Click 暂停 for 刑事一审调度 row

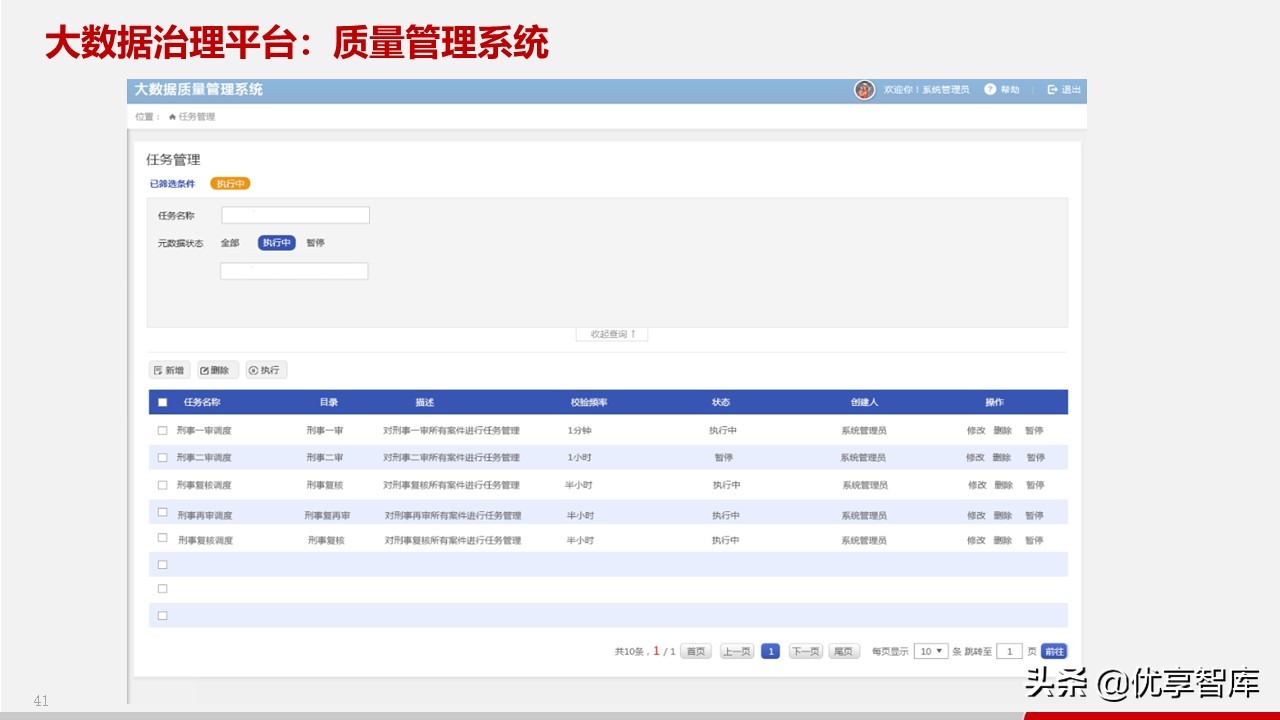coord(1034,431)
